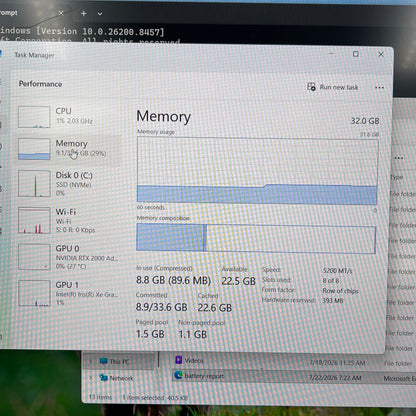The image size is (416, 416).
Task: Click the Memory composition bar
Action: point(256,237)
